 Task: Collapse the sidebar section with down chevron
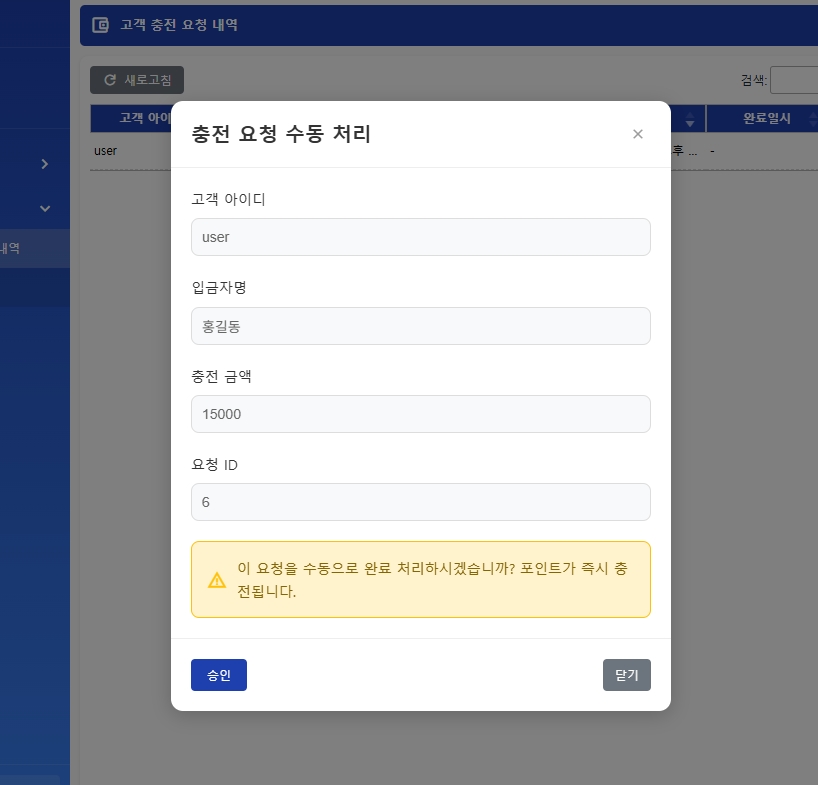(x=44, y=208)
